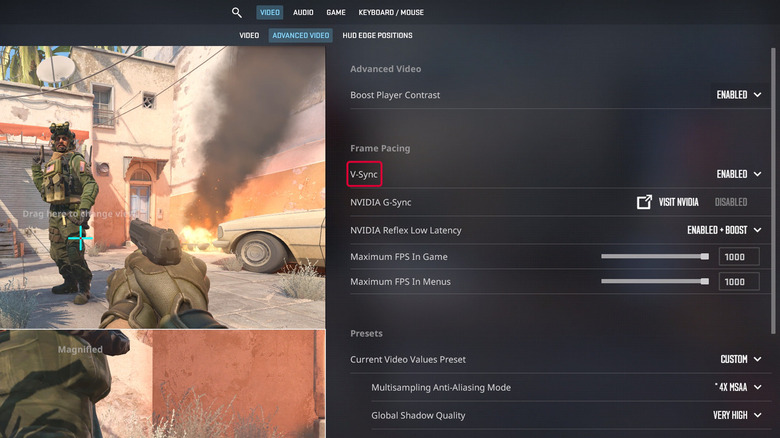The height and width of the screenshot is (438, 780).
Task: Click the Current Video Values Preset label
Action: tap(408, 359)
